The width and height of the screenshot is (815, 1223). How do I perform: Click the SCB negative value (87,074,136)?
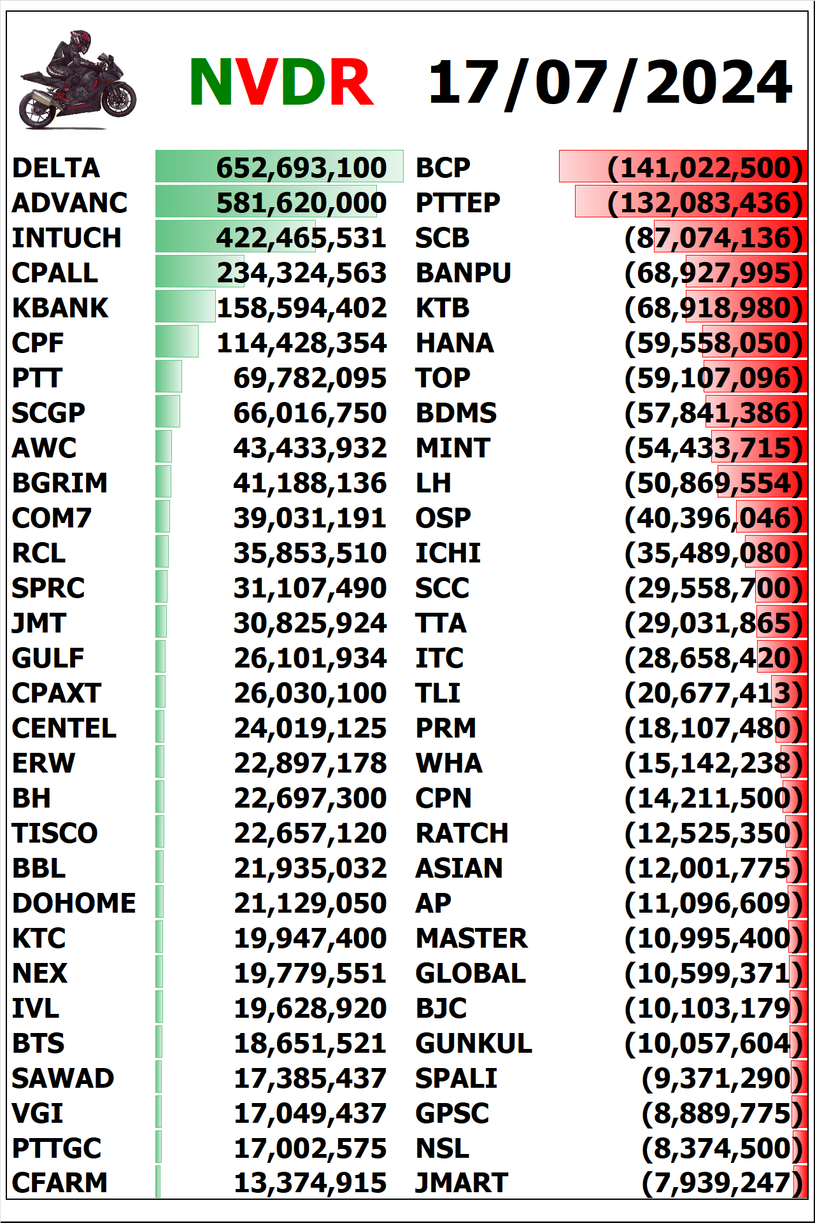click(714, 238)
